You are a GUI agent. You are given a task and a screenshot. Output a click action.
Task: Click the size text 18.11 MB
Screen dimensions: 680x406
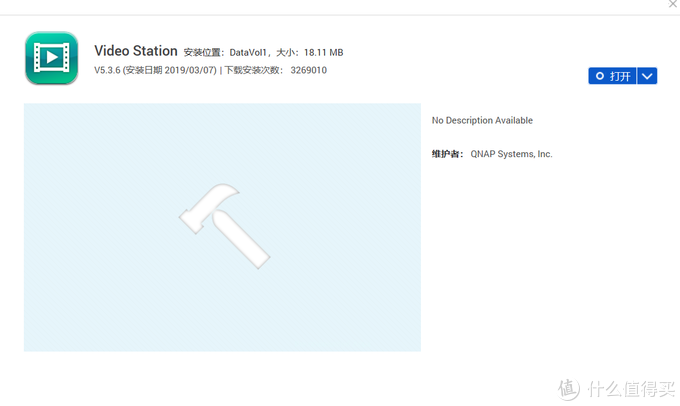coord(324,52)
